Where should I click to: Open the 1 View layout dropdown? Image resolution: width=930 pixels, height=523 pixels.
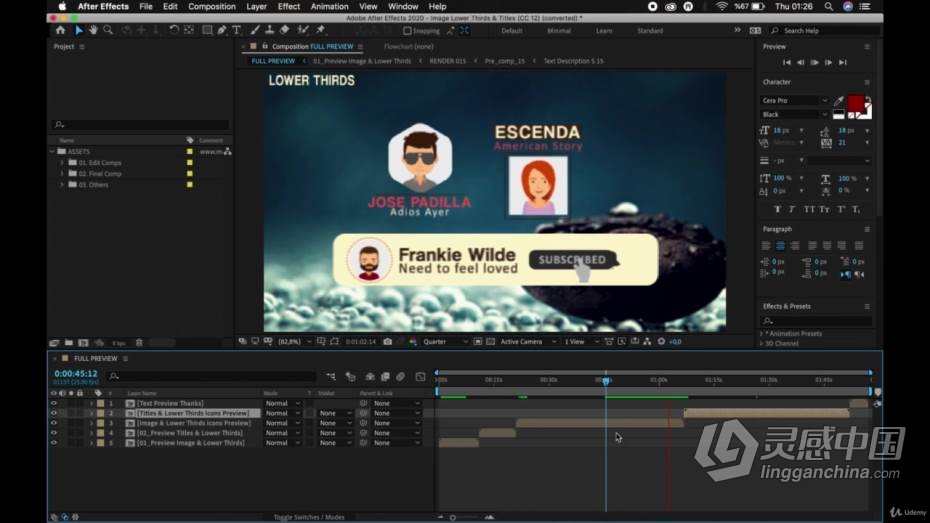[x=581, y=342]
